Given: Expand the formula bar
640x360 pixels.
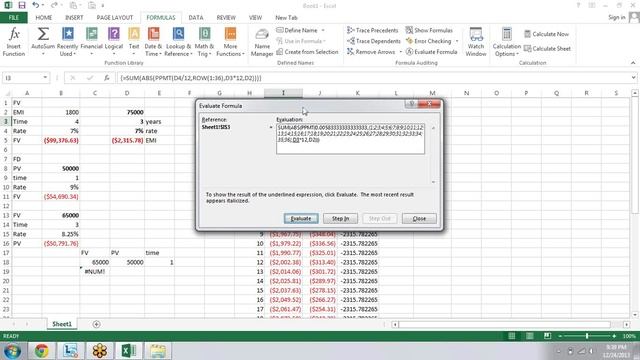Looking at the screenshot, I should [633, 78].
